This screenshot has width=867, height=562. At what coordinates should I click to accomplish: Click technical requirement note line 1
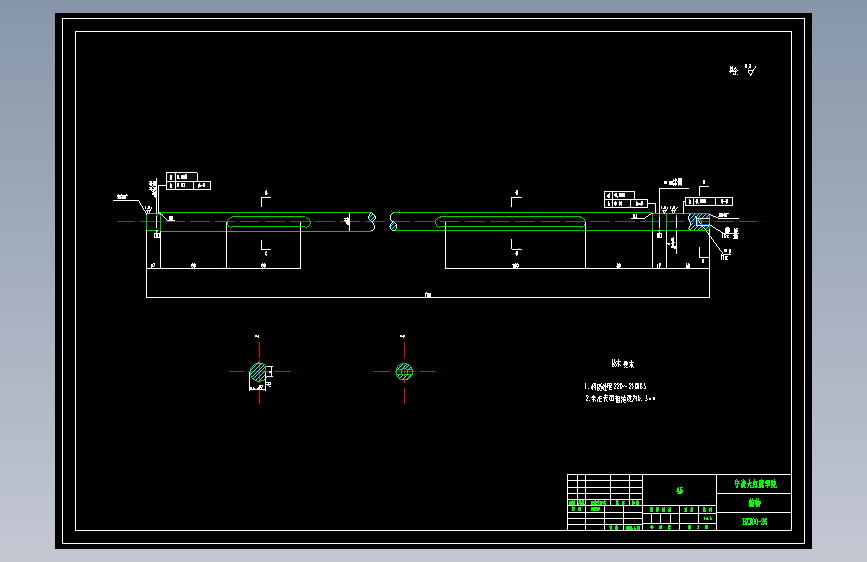click(615, 386)
